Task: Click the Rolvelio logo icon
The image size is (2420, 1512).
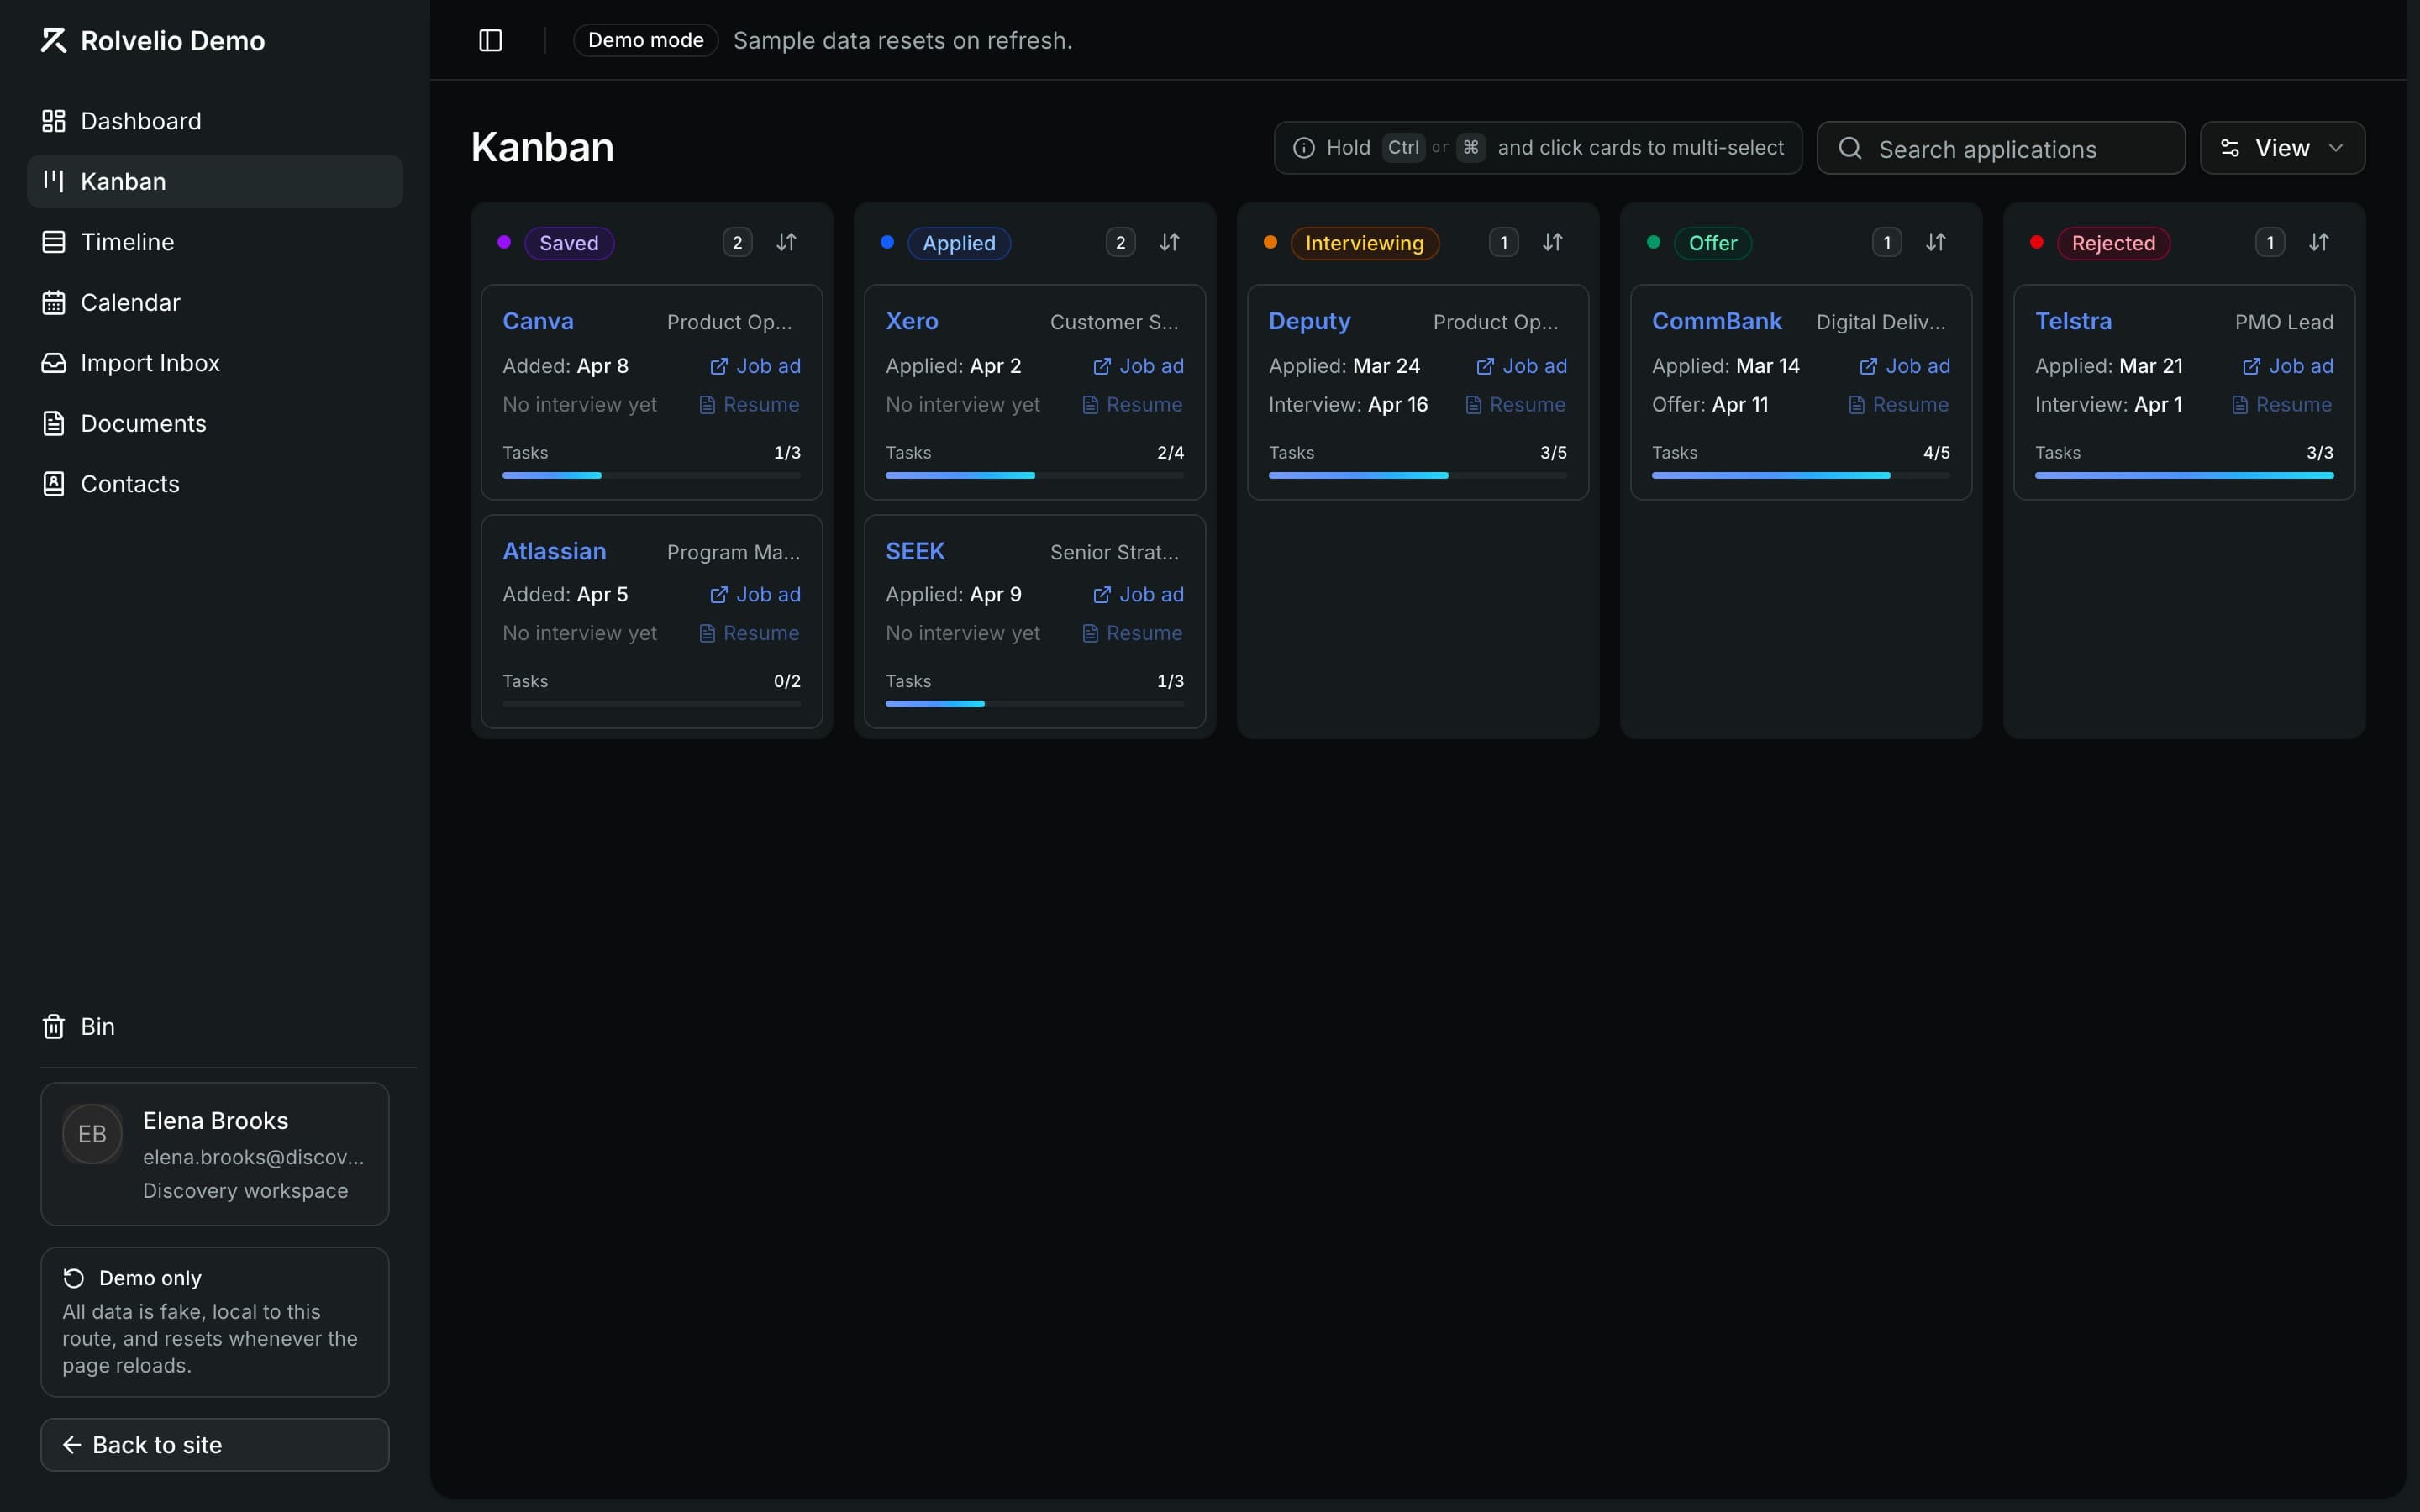Action: point(53,40)
